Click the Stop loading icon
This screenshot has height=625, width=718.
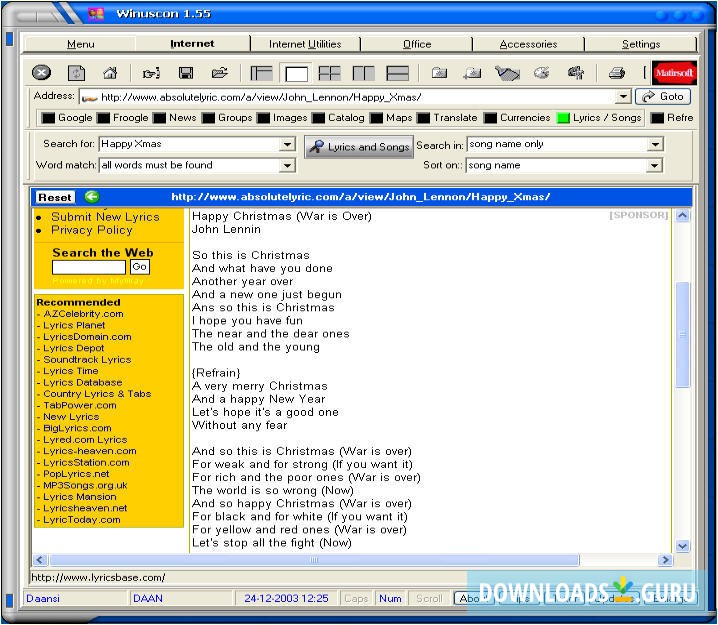coord(41,73)
